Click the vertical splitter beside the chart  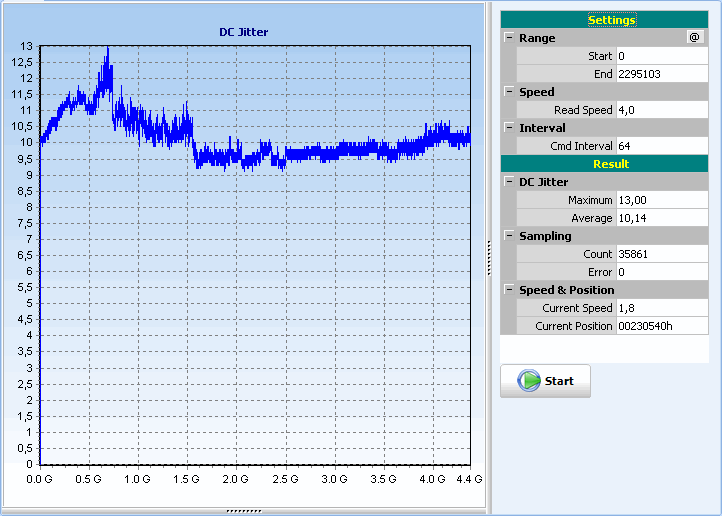(488, 257)
